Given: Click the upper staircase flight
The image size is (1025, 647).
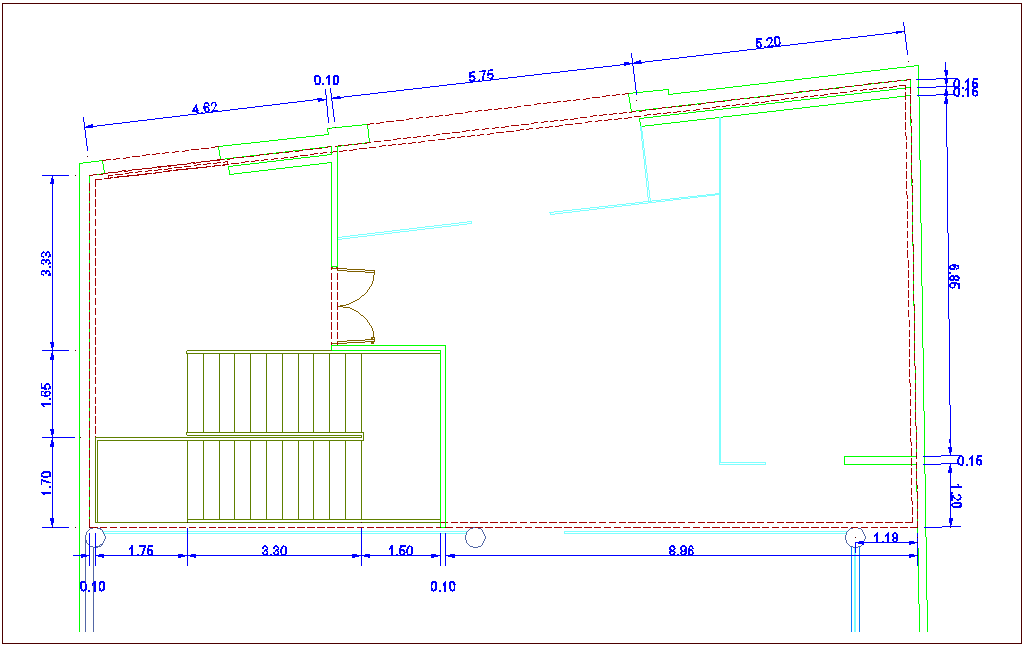Looking at the screenshot, I should (274, 391).
